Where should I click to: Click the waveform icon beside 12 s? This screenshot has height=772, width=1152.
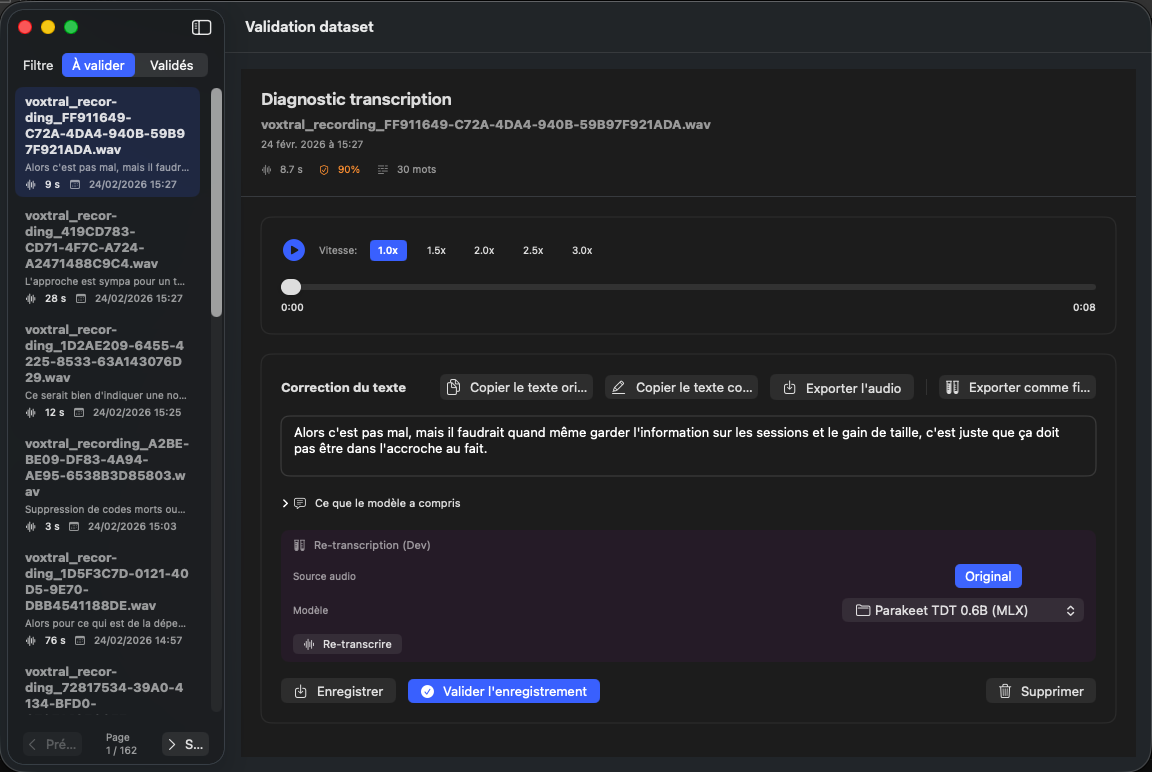(x=31, y=413)
